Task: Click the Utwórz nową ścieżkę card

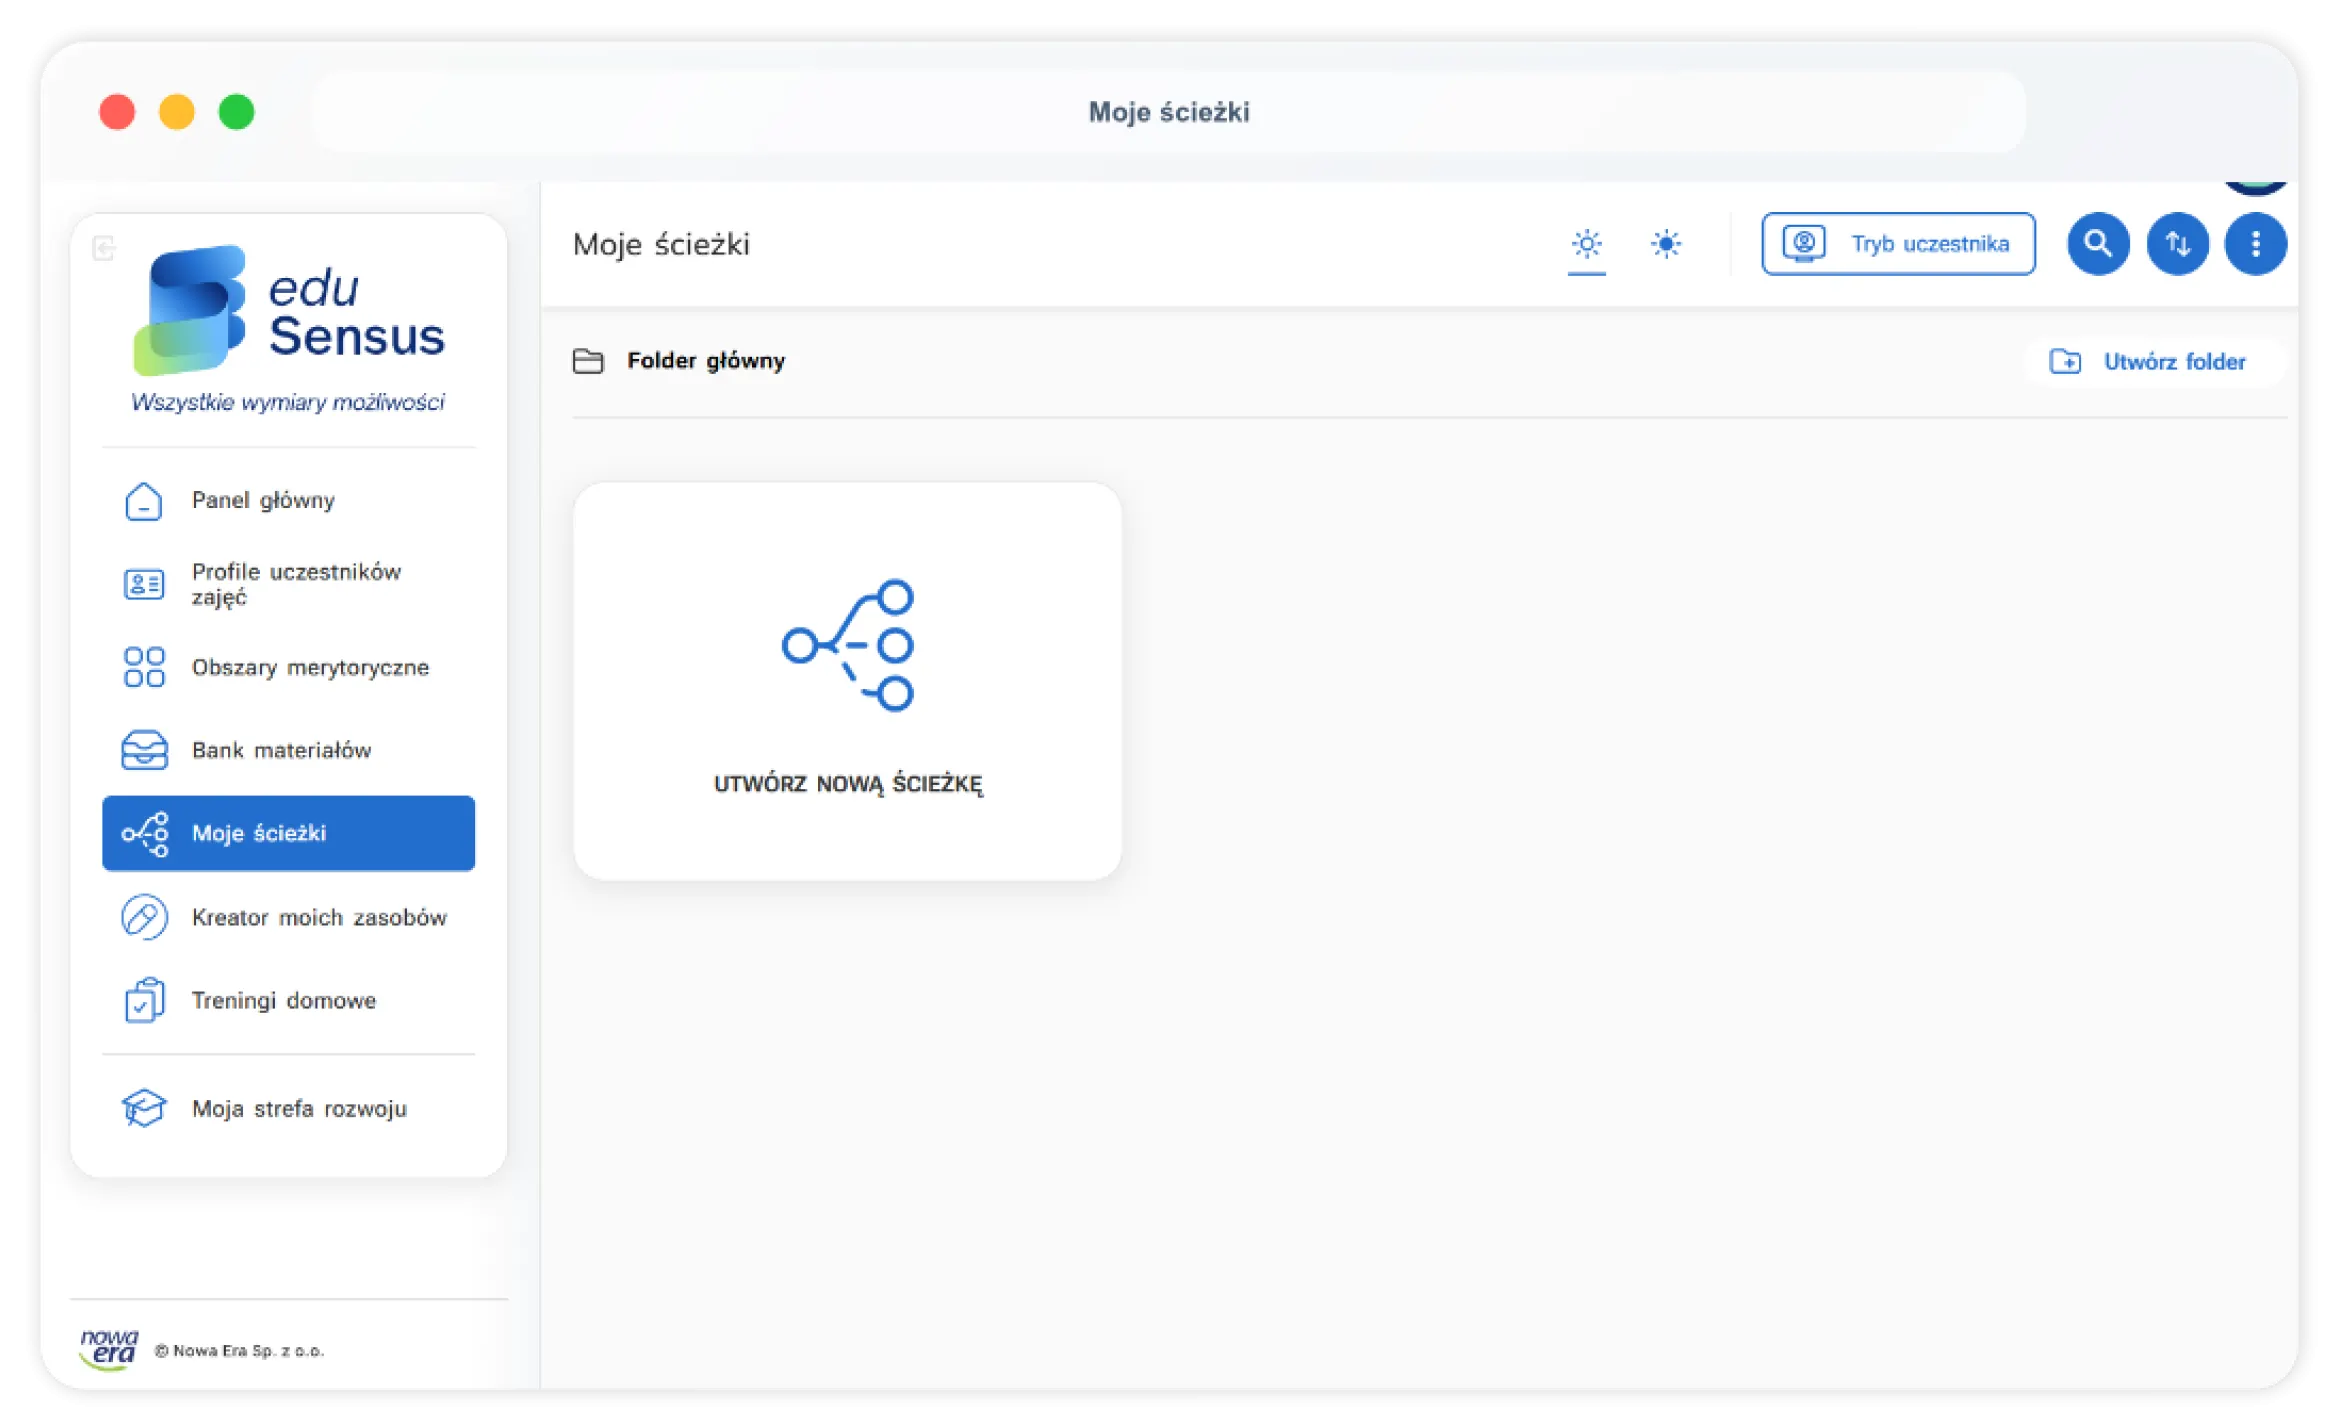Action: coord(847,681)
